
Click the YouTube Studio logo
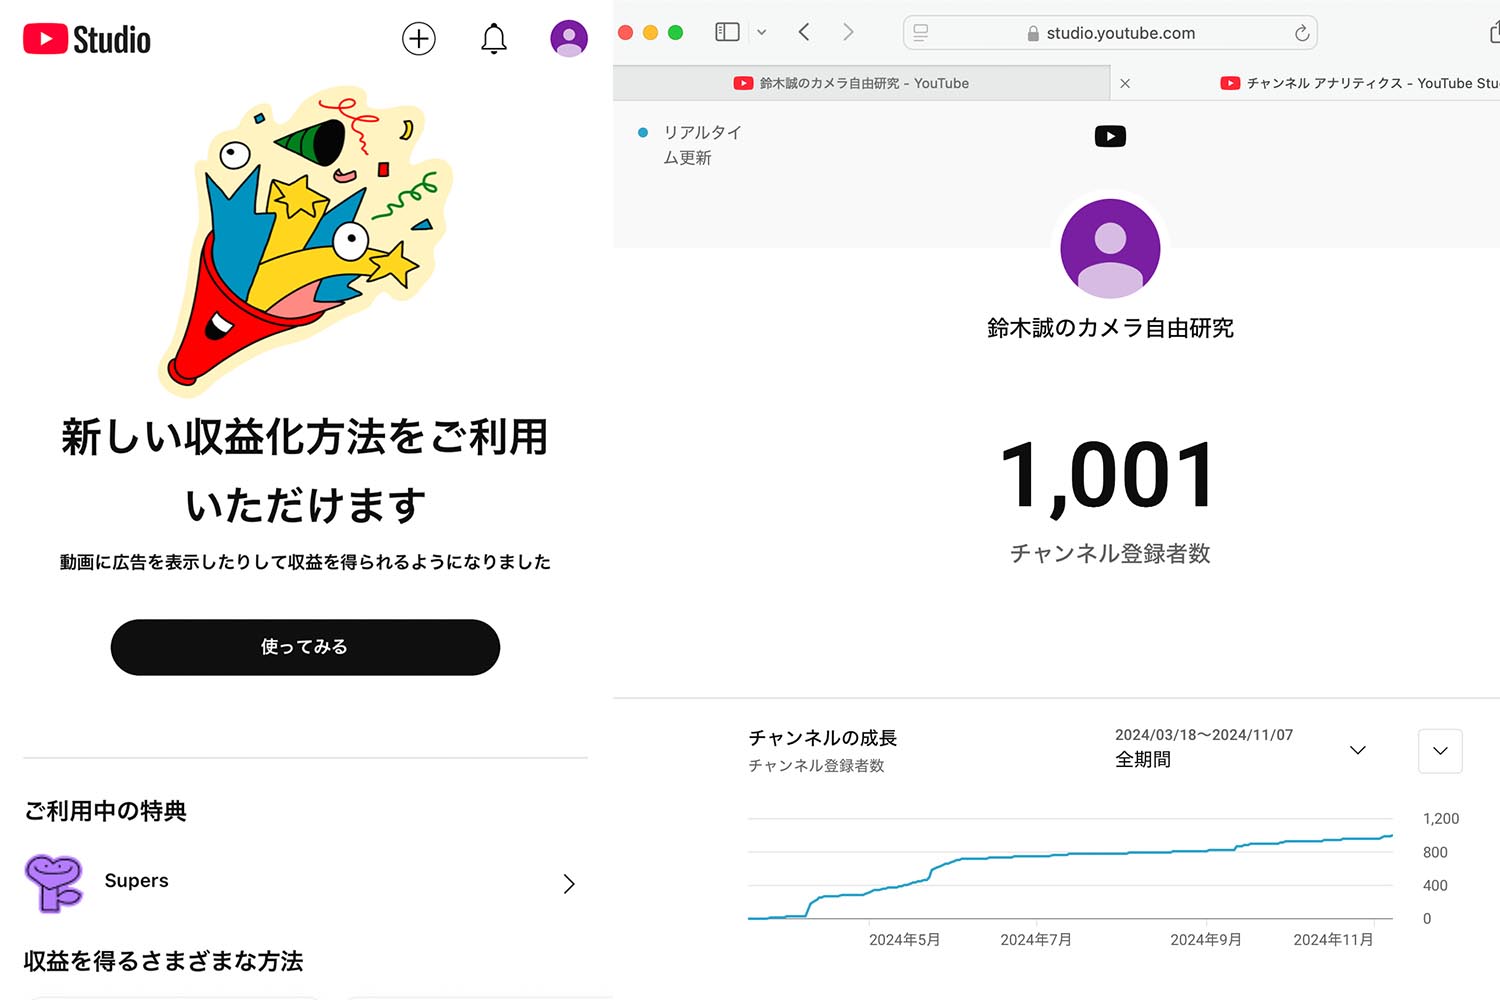87,39
